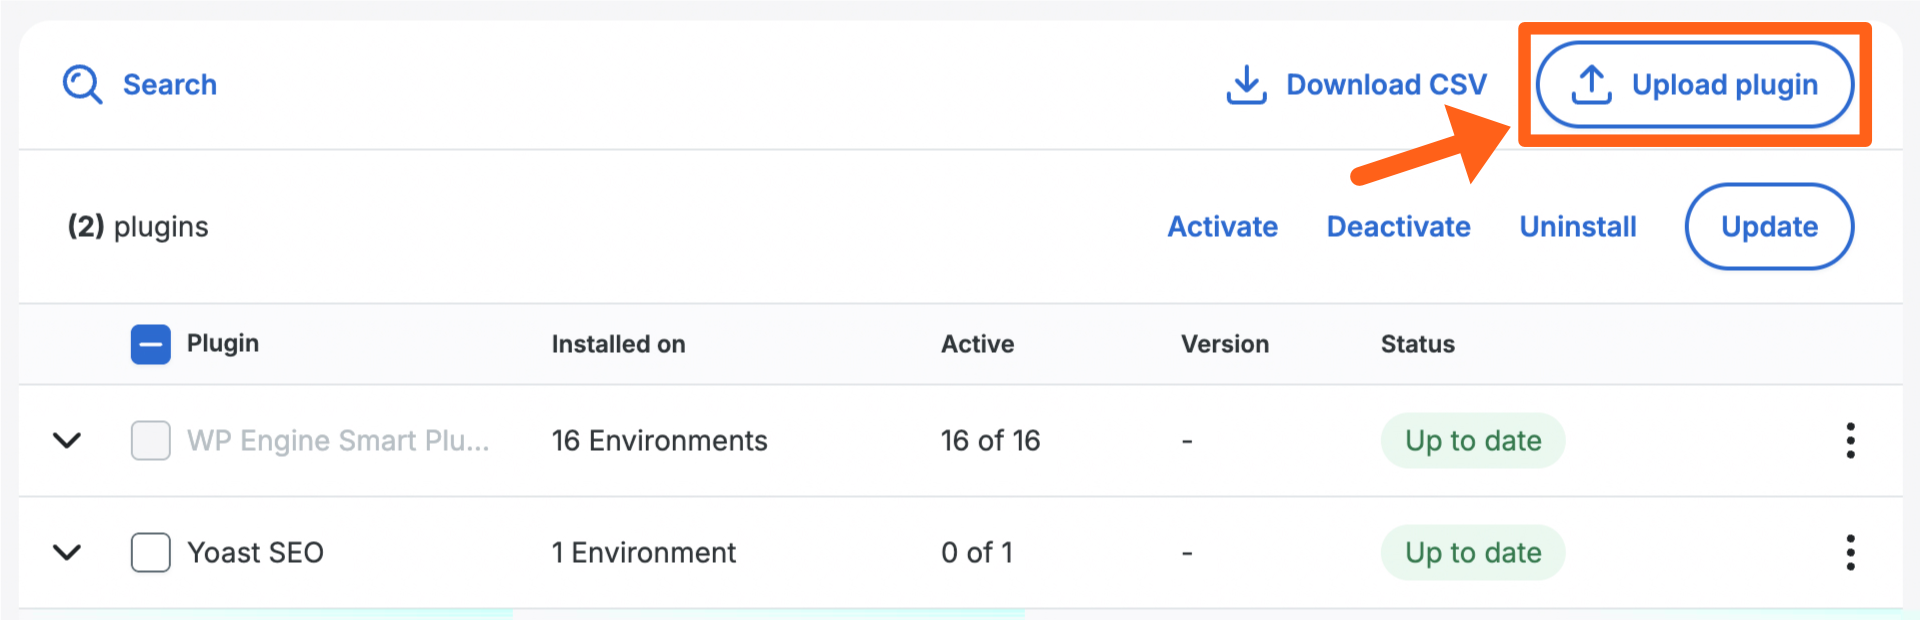Expand the WP Engine Smart Plugin row
This screenshot has height=620, width=1920.
[x=67, y=440]
